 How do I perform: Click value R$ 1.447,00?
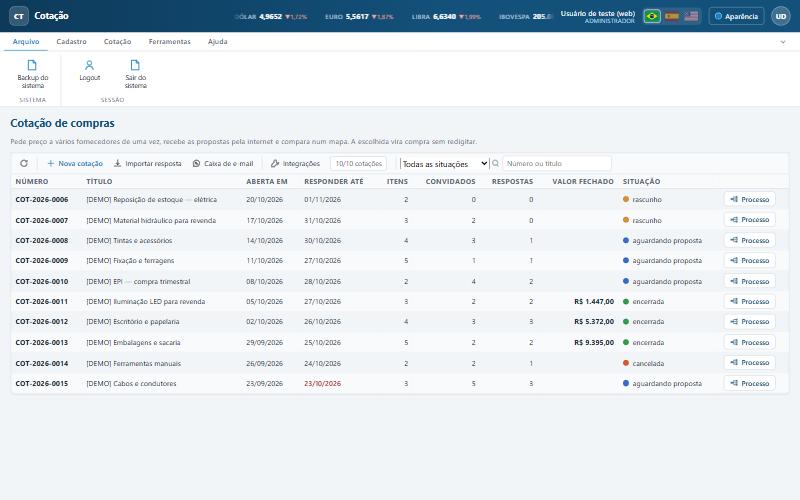click(x=594, y=302)
